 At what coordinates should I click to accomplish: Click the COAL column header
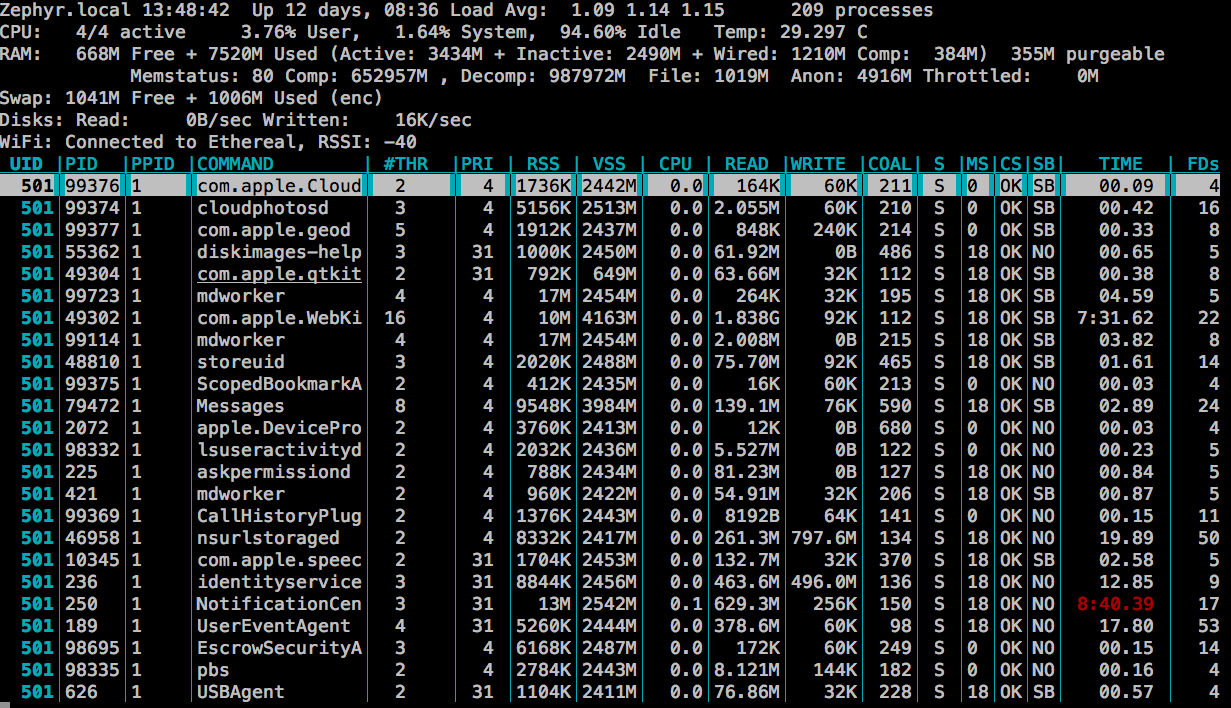[x=889, y=164]
